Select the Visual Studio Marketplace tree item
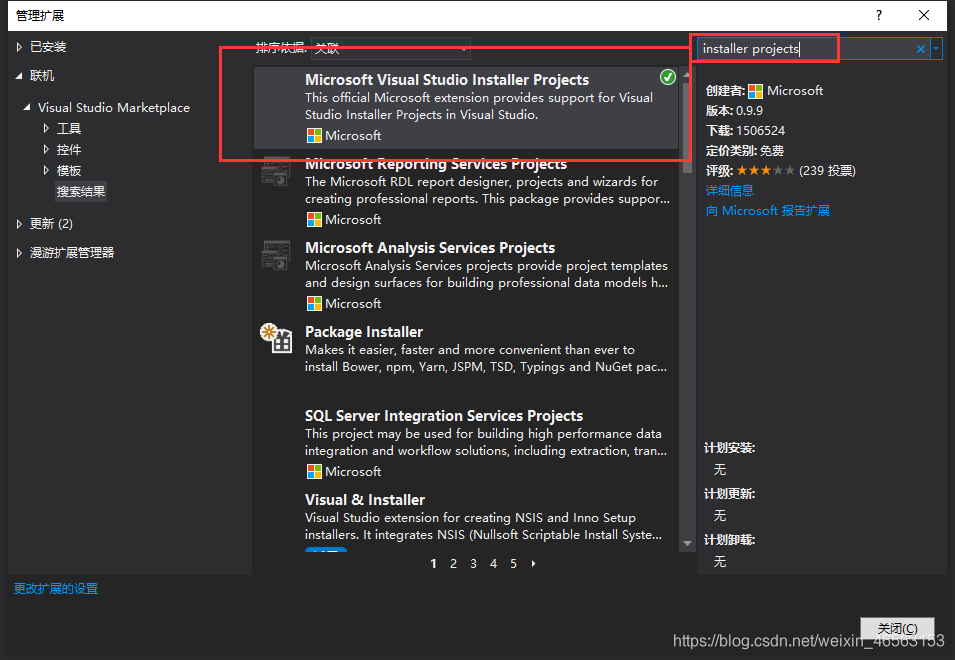955x660 pixels. click(x=114, y=108)
